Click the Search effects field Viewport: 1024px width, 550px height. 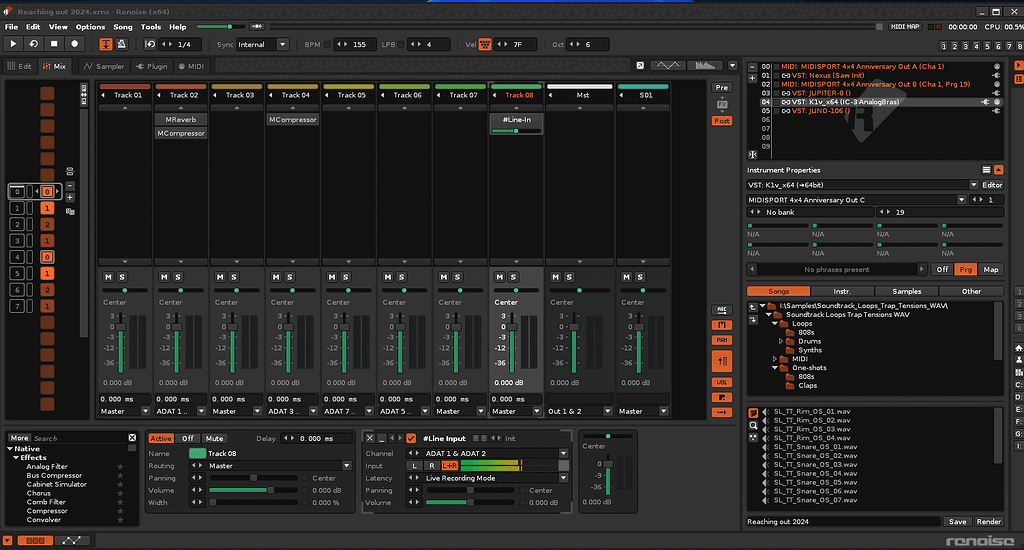(79, 438)
